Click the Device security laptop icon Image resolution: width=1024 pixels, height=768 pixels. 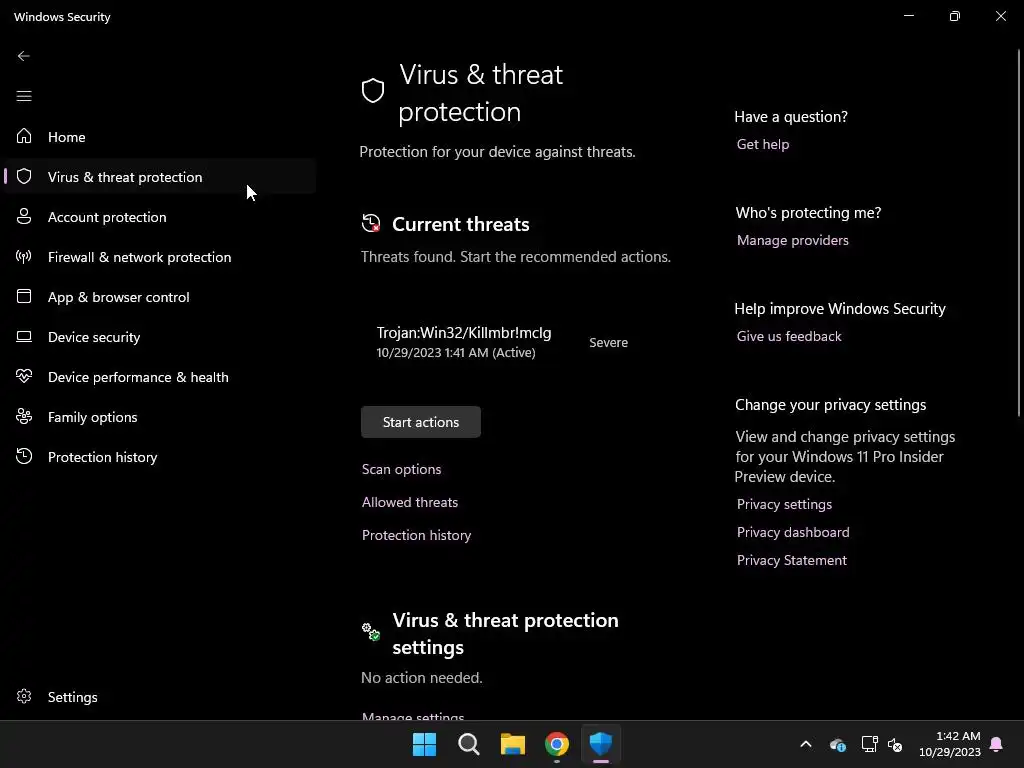click(x=24, y=337)
